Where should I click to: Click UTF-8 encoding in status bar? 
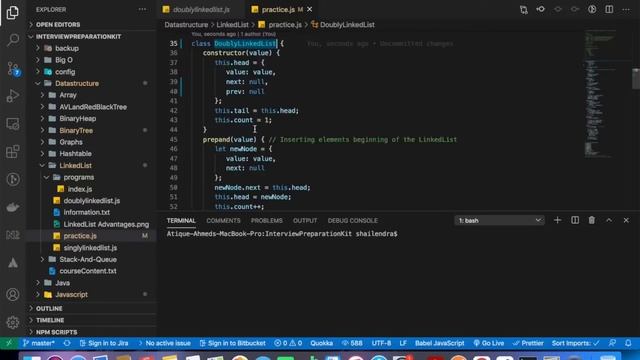click(x=381, y=343)
